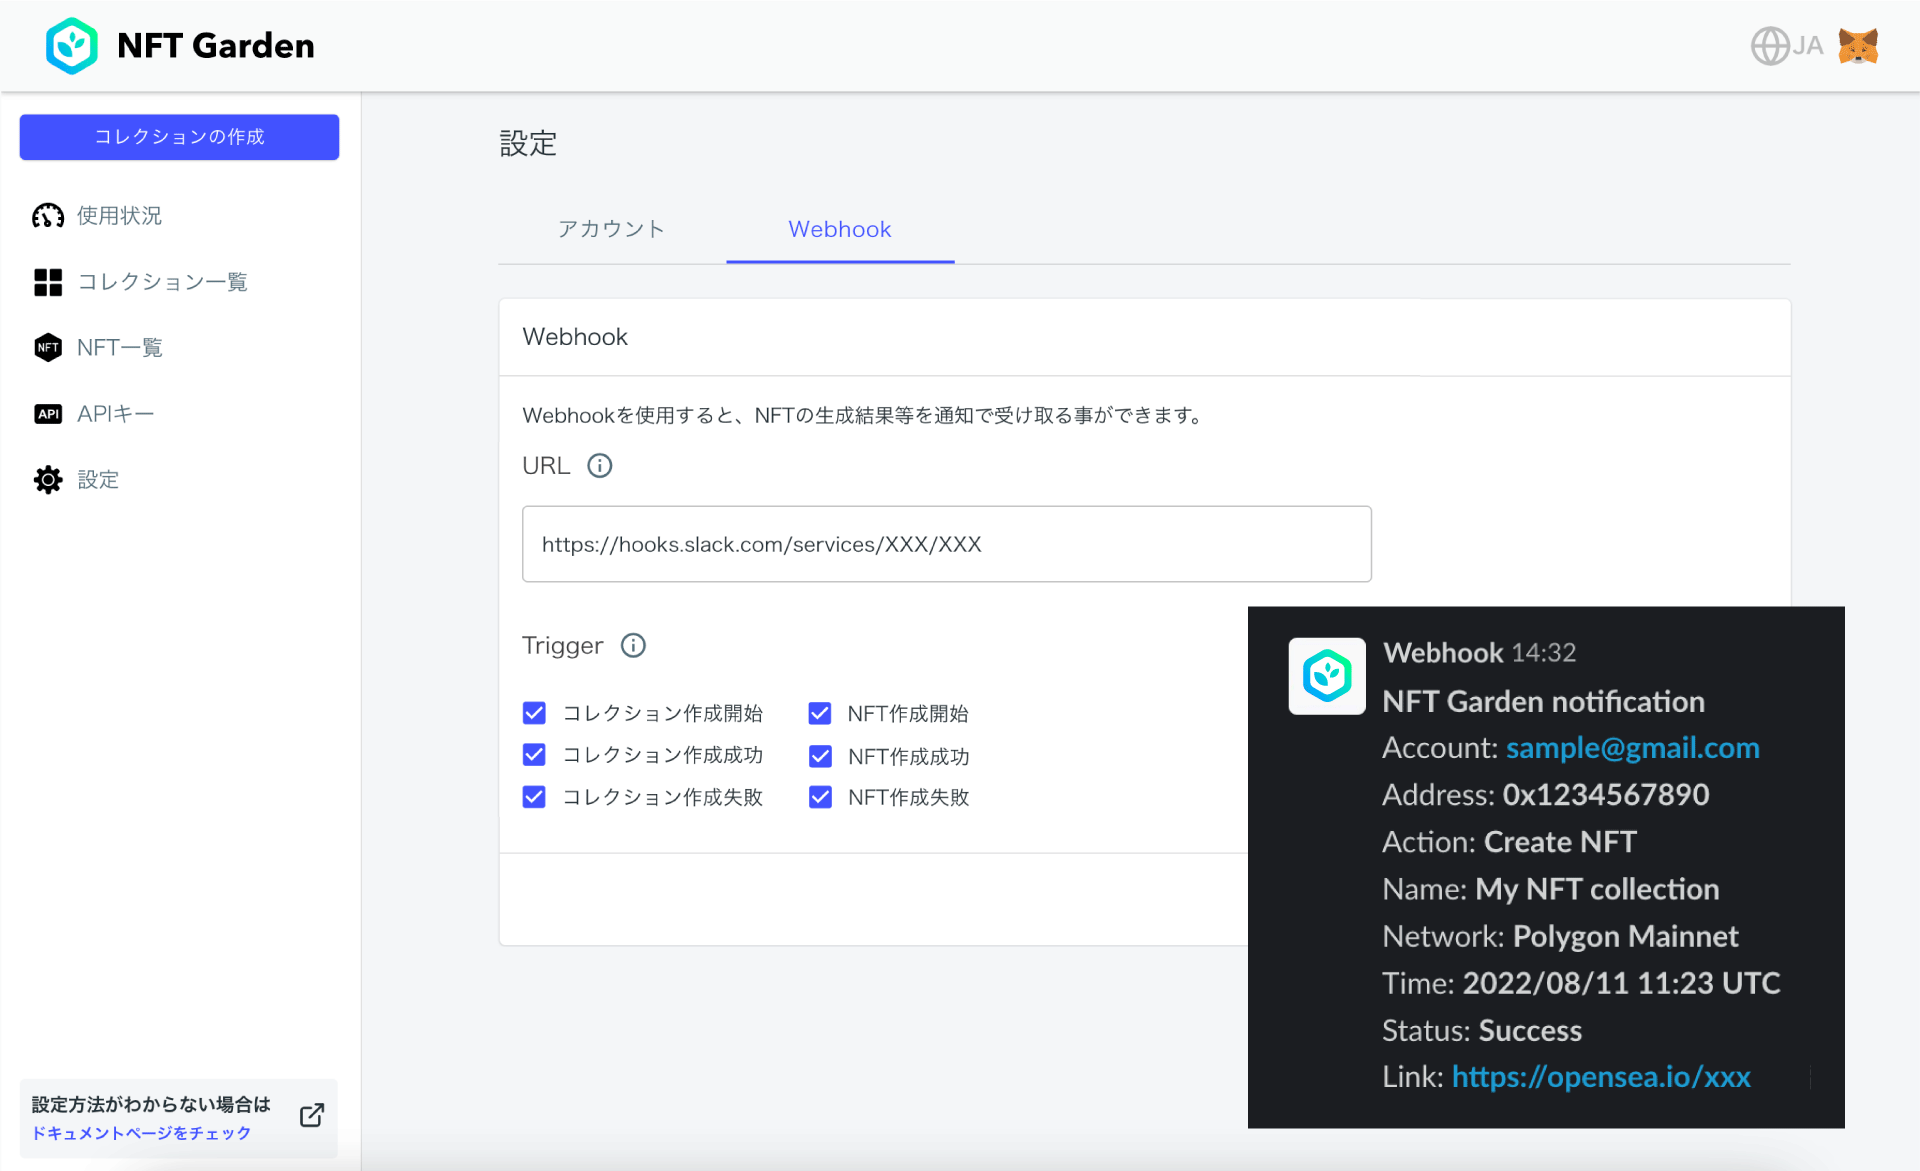Viewport: 1920px width, 1171px height.
Task: Open コレクション一覧 via the grid icon
Action: click(47, 281)
